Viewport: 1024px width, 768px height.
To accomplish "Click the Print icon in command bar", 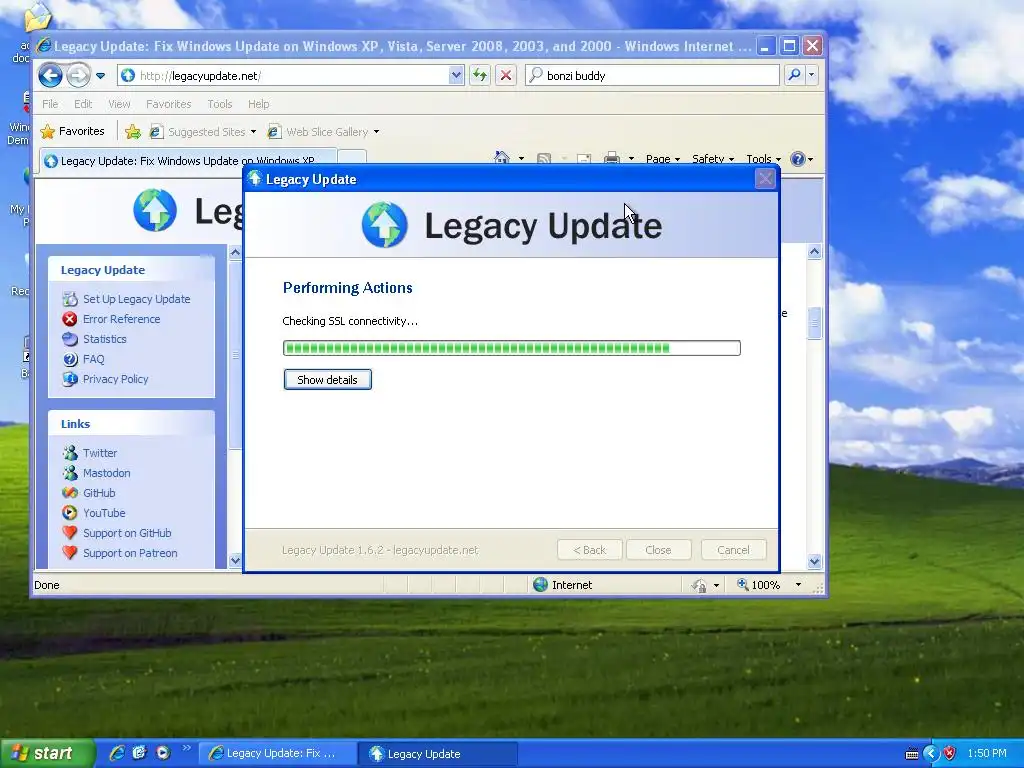I will (x=612, y=158).
